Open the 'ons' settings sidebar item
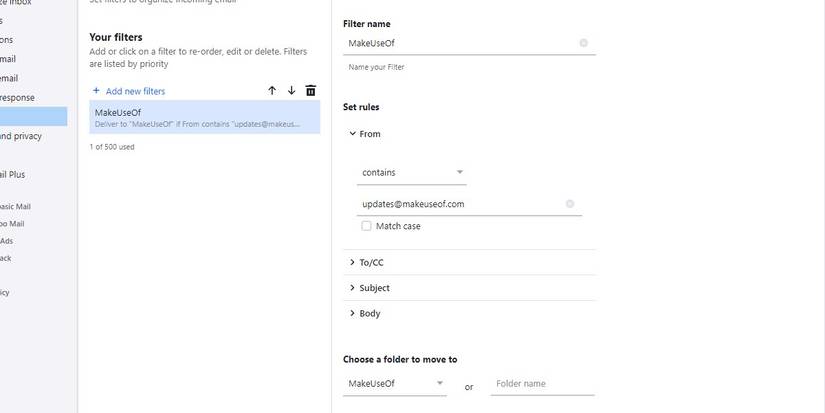The height and width of the screenshot is (413, 825). (x=6, y=39)
